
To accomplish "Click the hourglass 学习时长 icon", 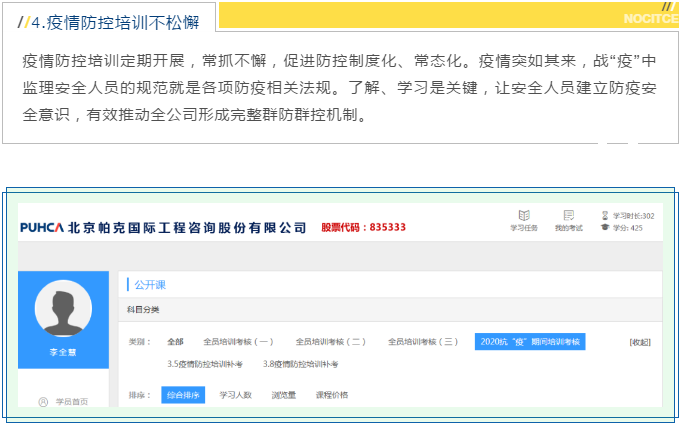I will tap(604, 215).
